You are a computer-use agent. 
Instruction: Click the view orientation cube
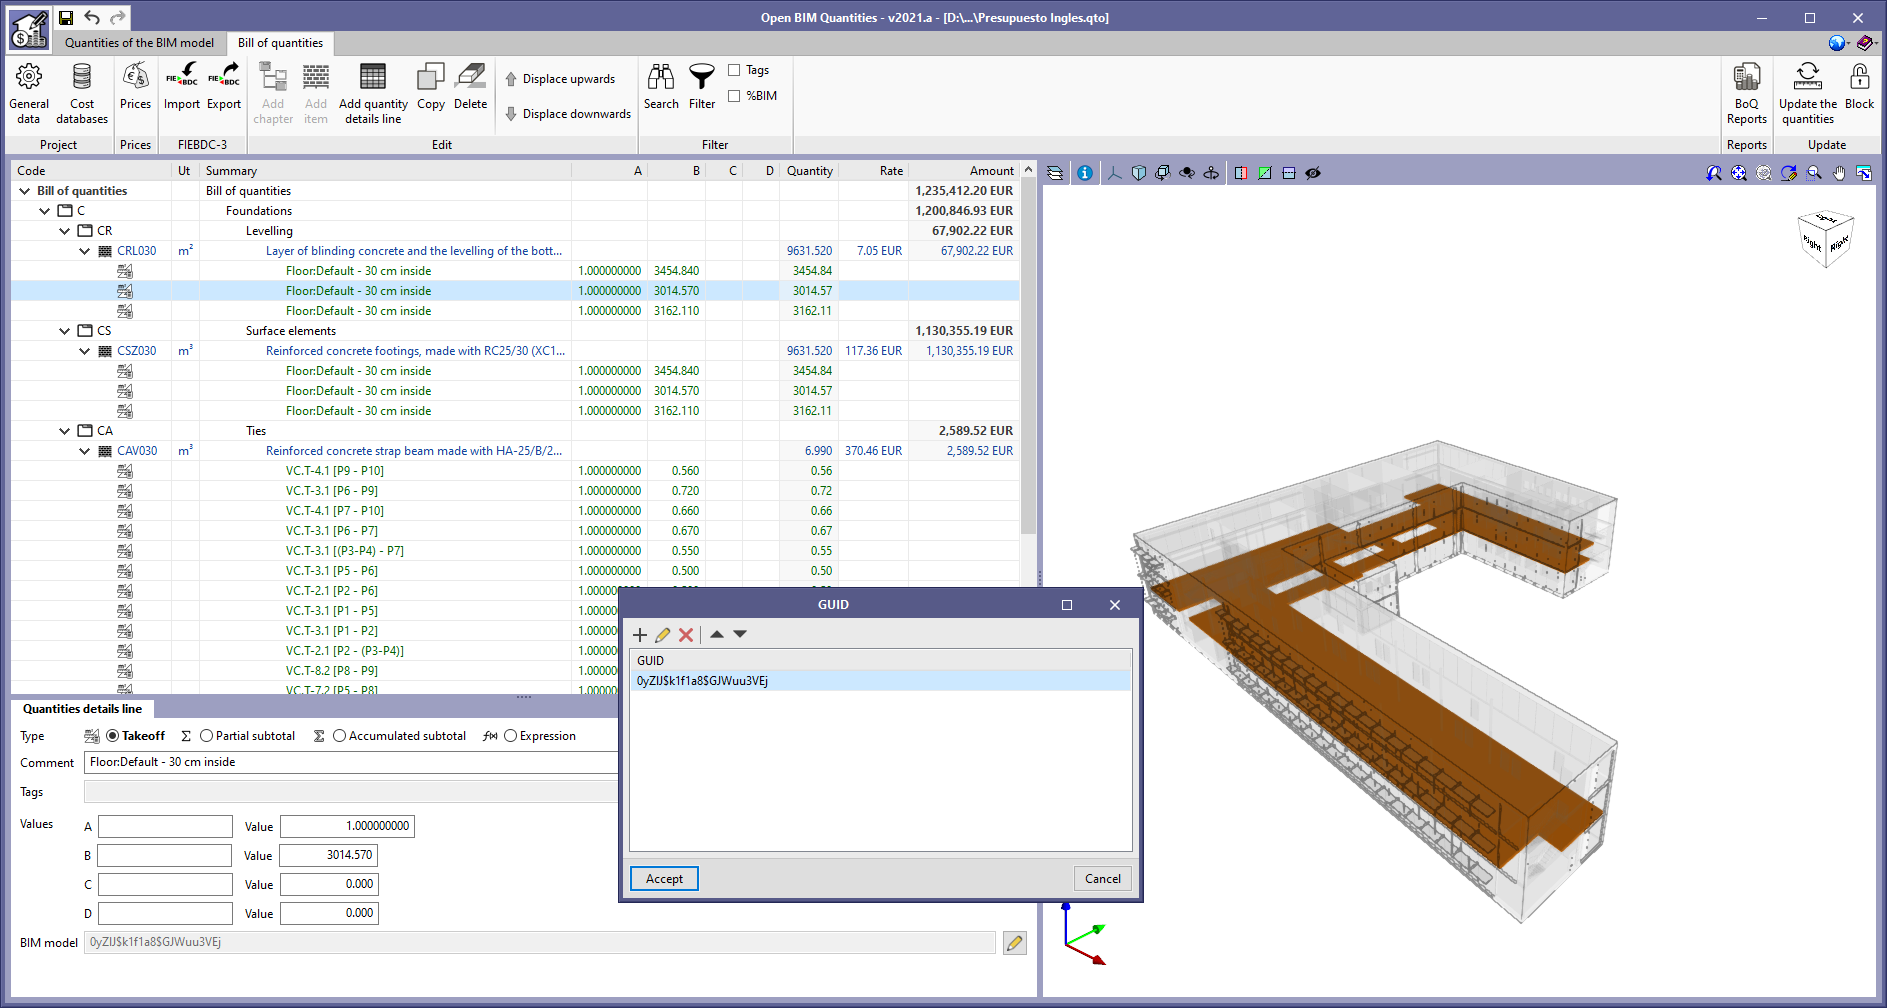click(1826, 239)
